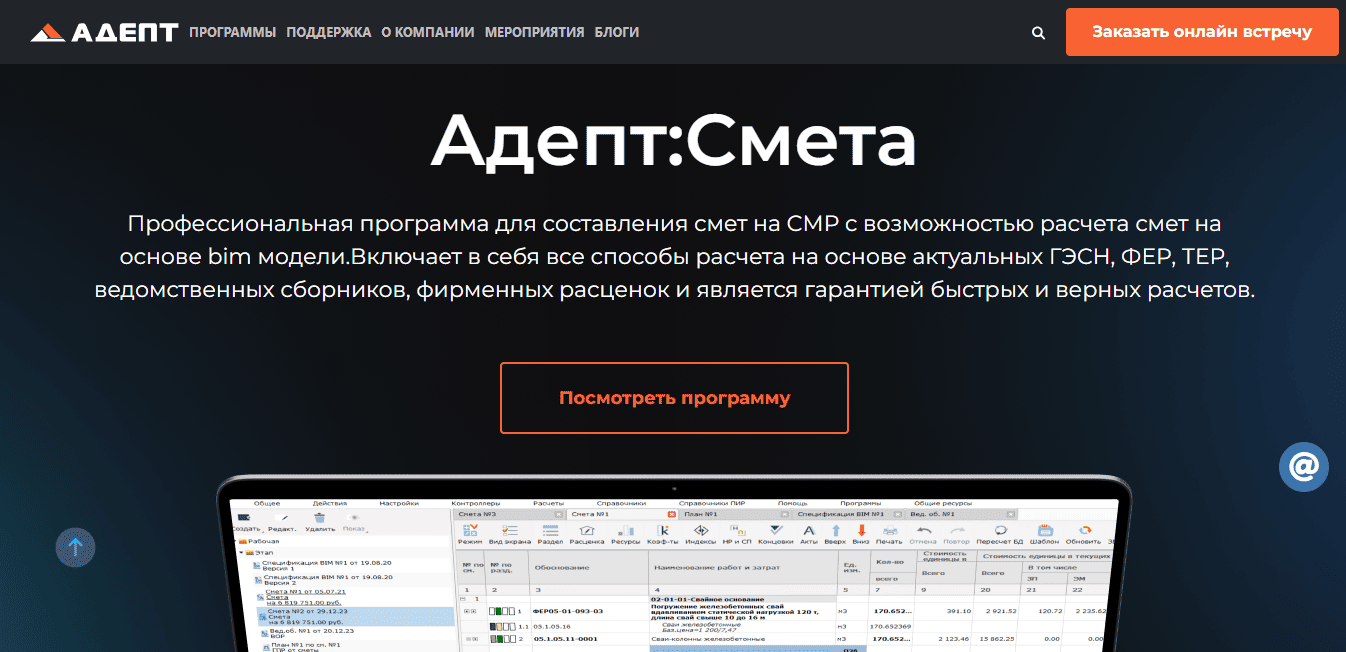1346x652 pixels.
Task: Collapse the Этап tree node
Action: pyautogui.click(x=240, y=551)
